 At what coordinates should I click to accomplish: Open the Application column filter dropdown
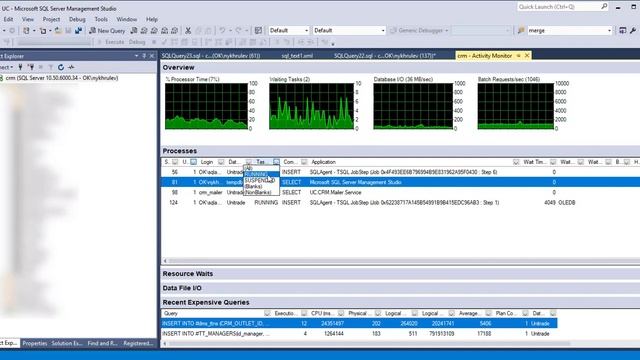pyautogui.click(x=516, y=162)
